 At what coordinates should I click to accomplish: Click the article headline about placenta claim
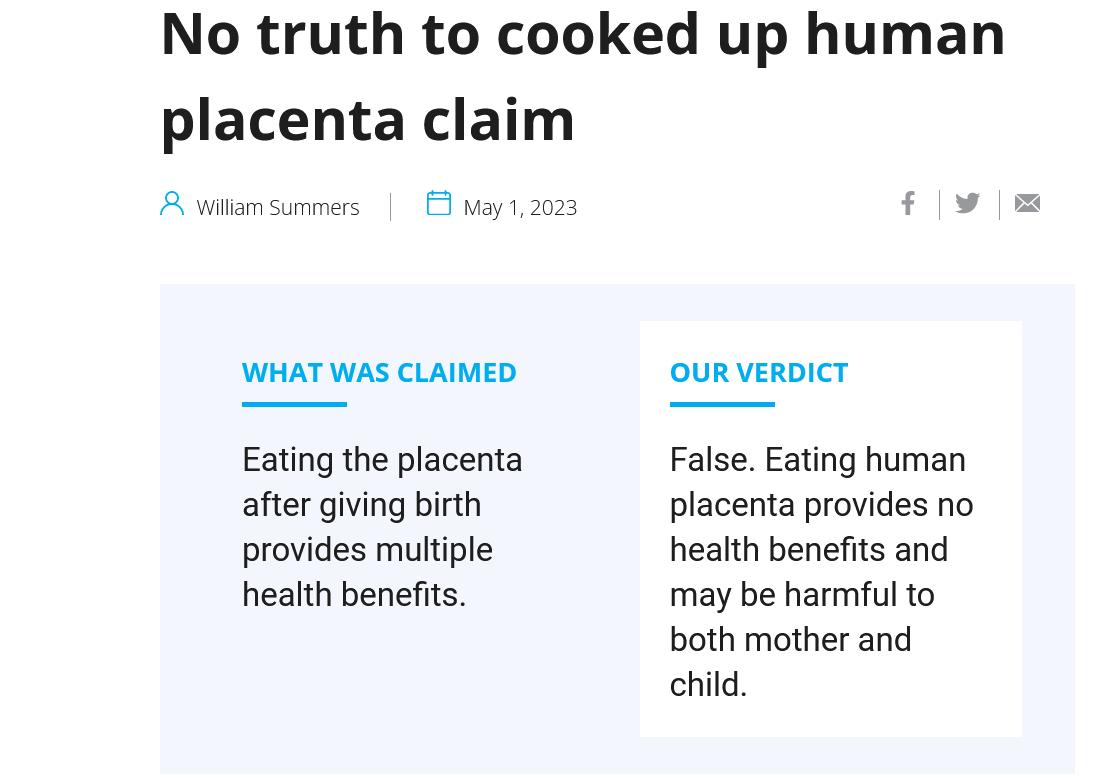(x=583, y=76)
